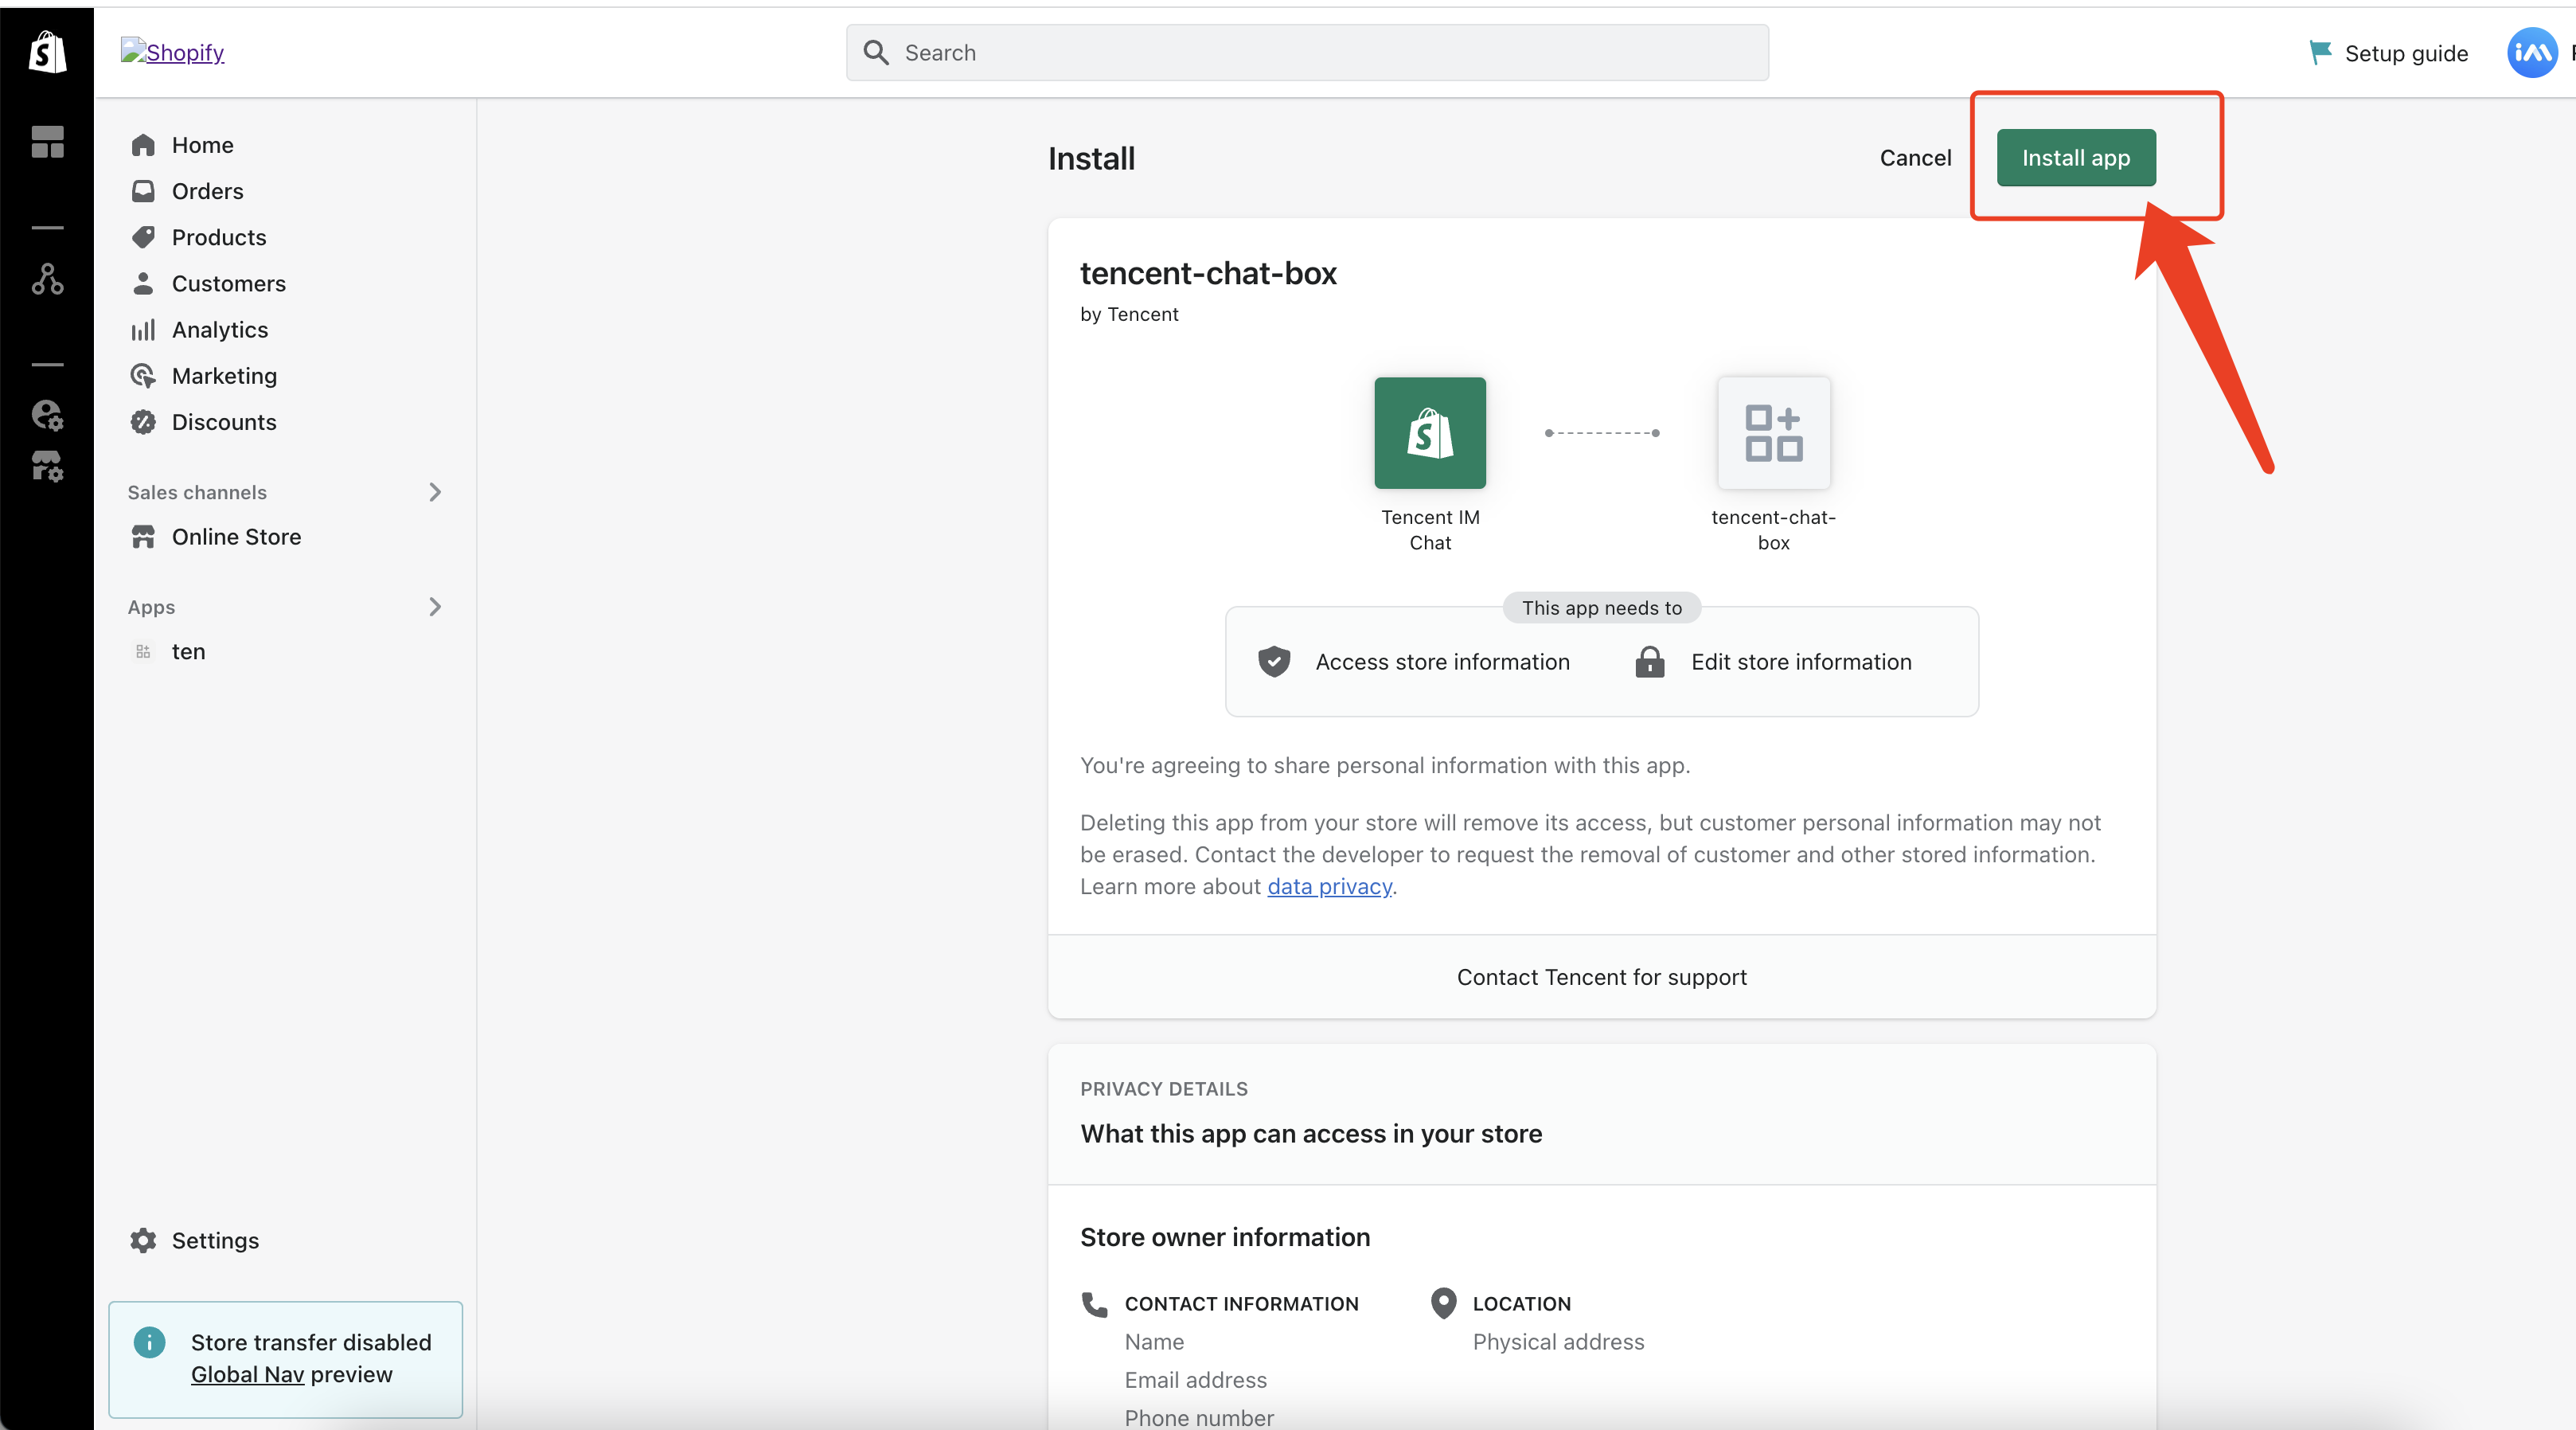This screenshot has height=1430, width=2576.
Task: Click the Home house icon
Action: coord(143,145)
